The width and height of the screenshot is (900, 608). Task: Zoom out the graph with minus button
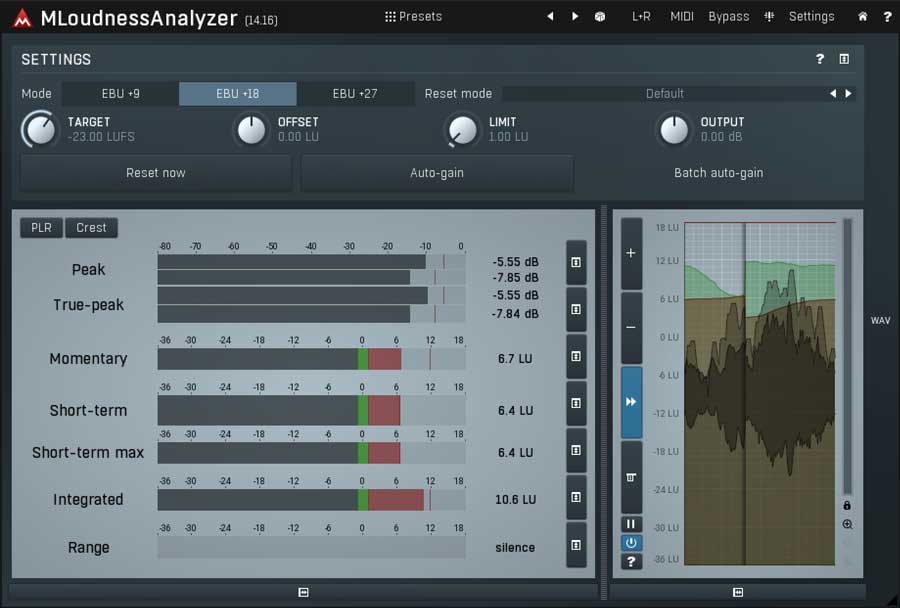pos(631,327)
